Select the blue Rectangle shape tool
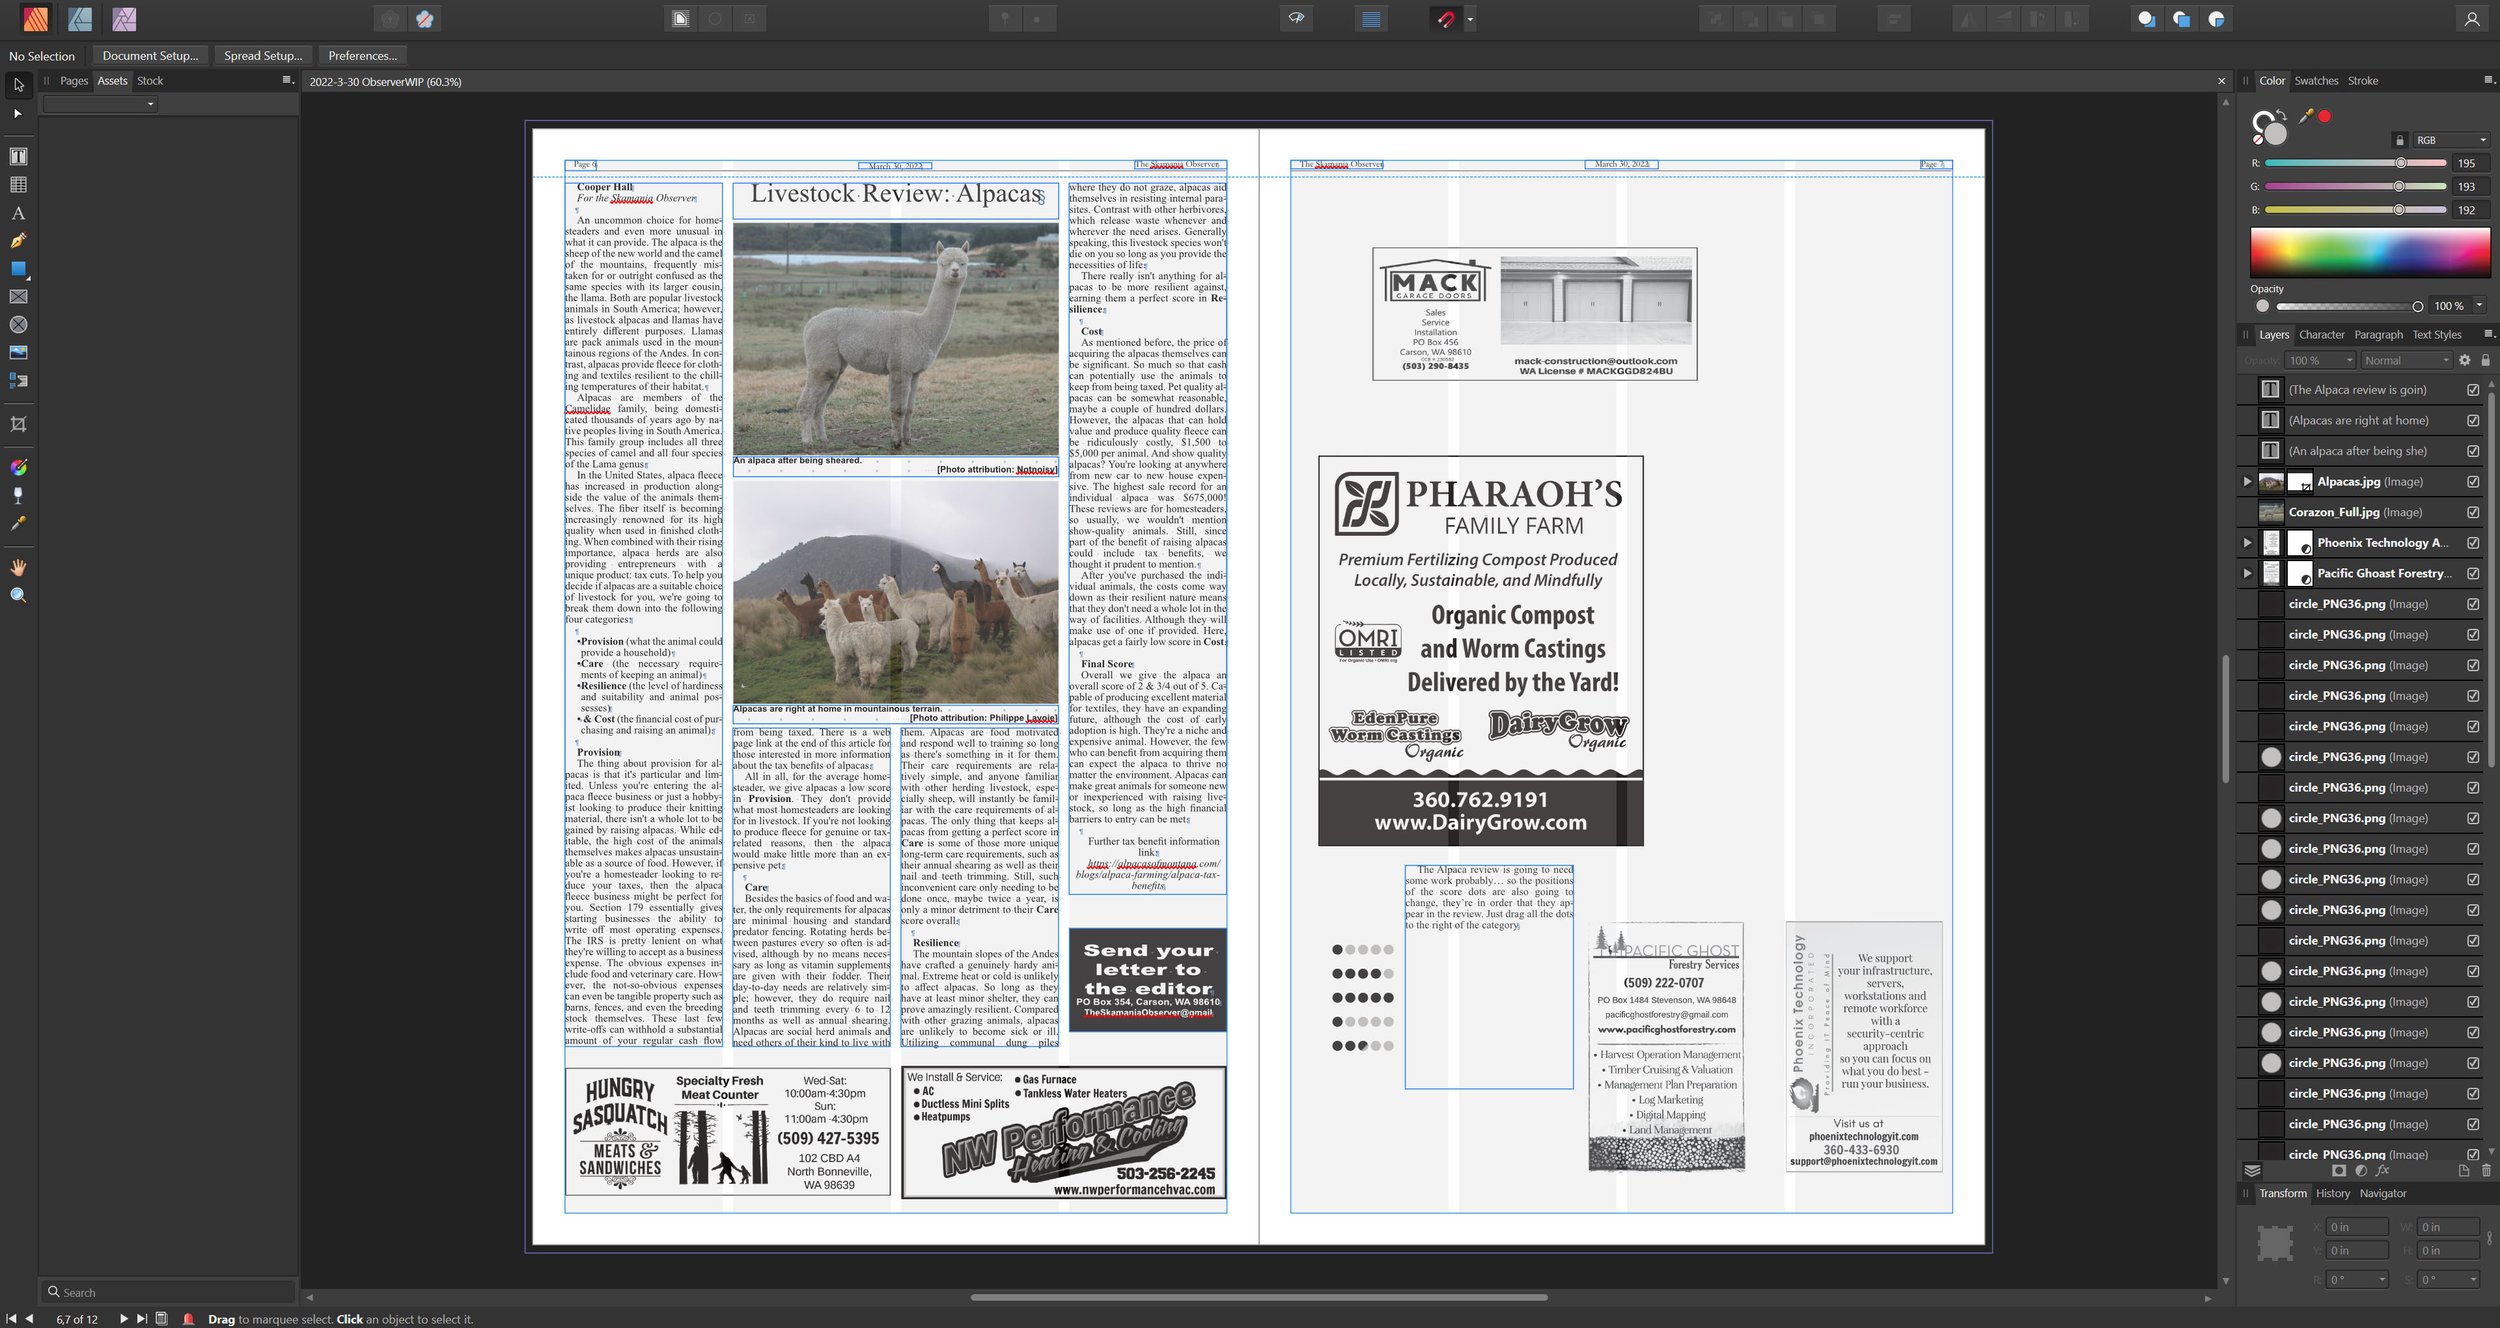This screenshot has height=1328, width=2500. coord(18,269)
